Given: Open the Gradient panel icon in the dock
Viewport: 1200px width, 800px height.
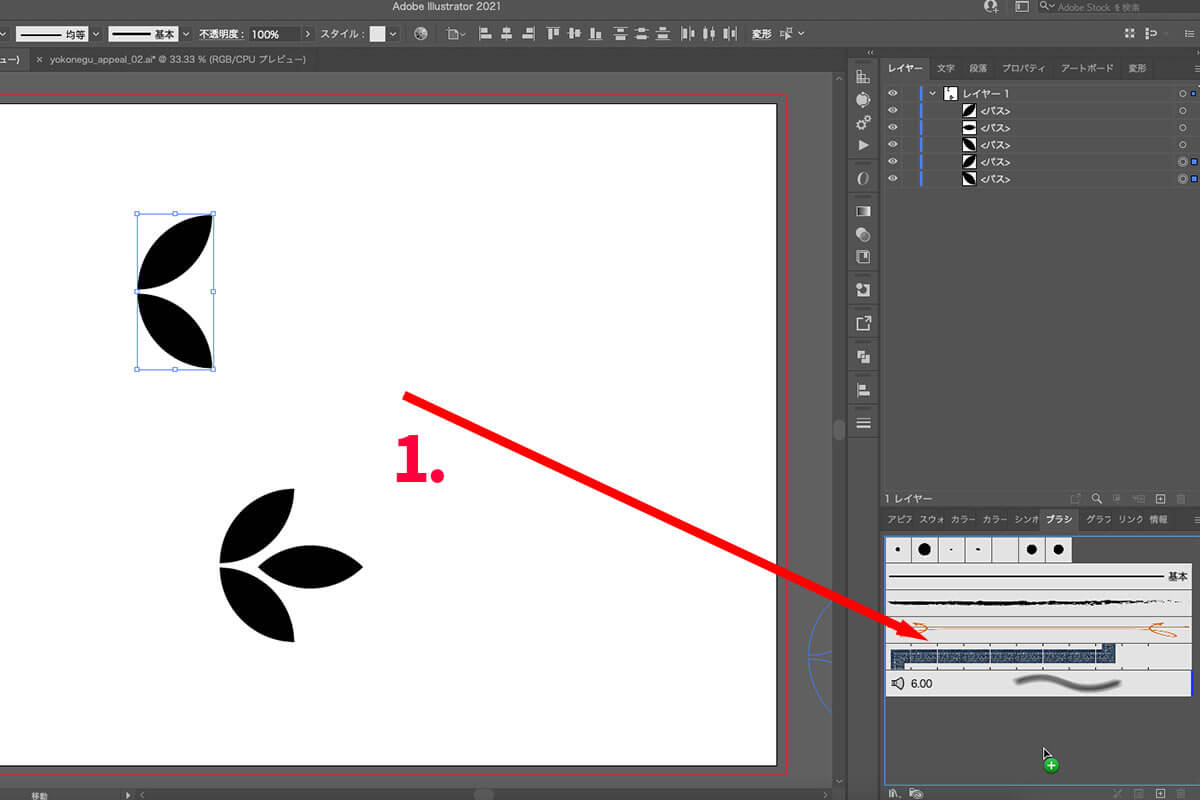Looking at the screenshot, I should click(863, 211).
